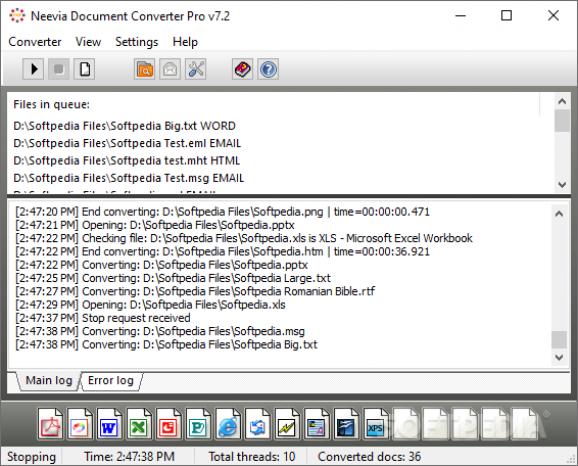Click the Stop conversion toolbar button
Image resolution: width=578 pixels, height=466 pixels.
click(59, 69)
